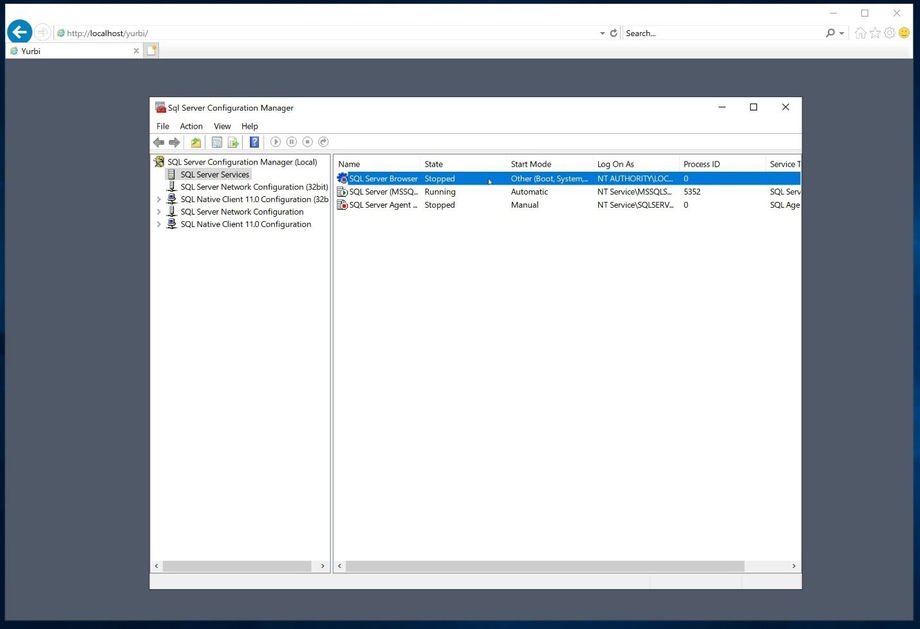Expand the SQL Server Network Configuration node
Screen dimensions: 920x629
point(159,212)
